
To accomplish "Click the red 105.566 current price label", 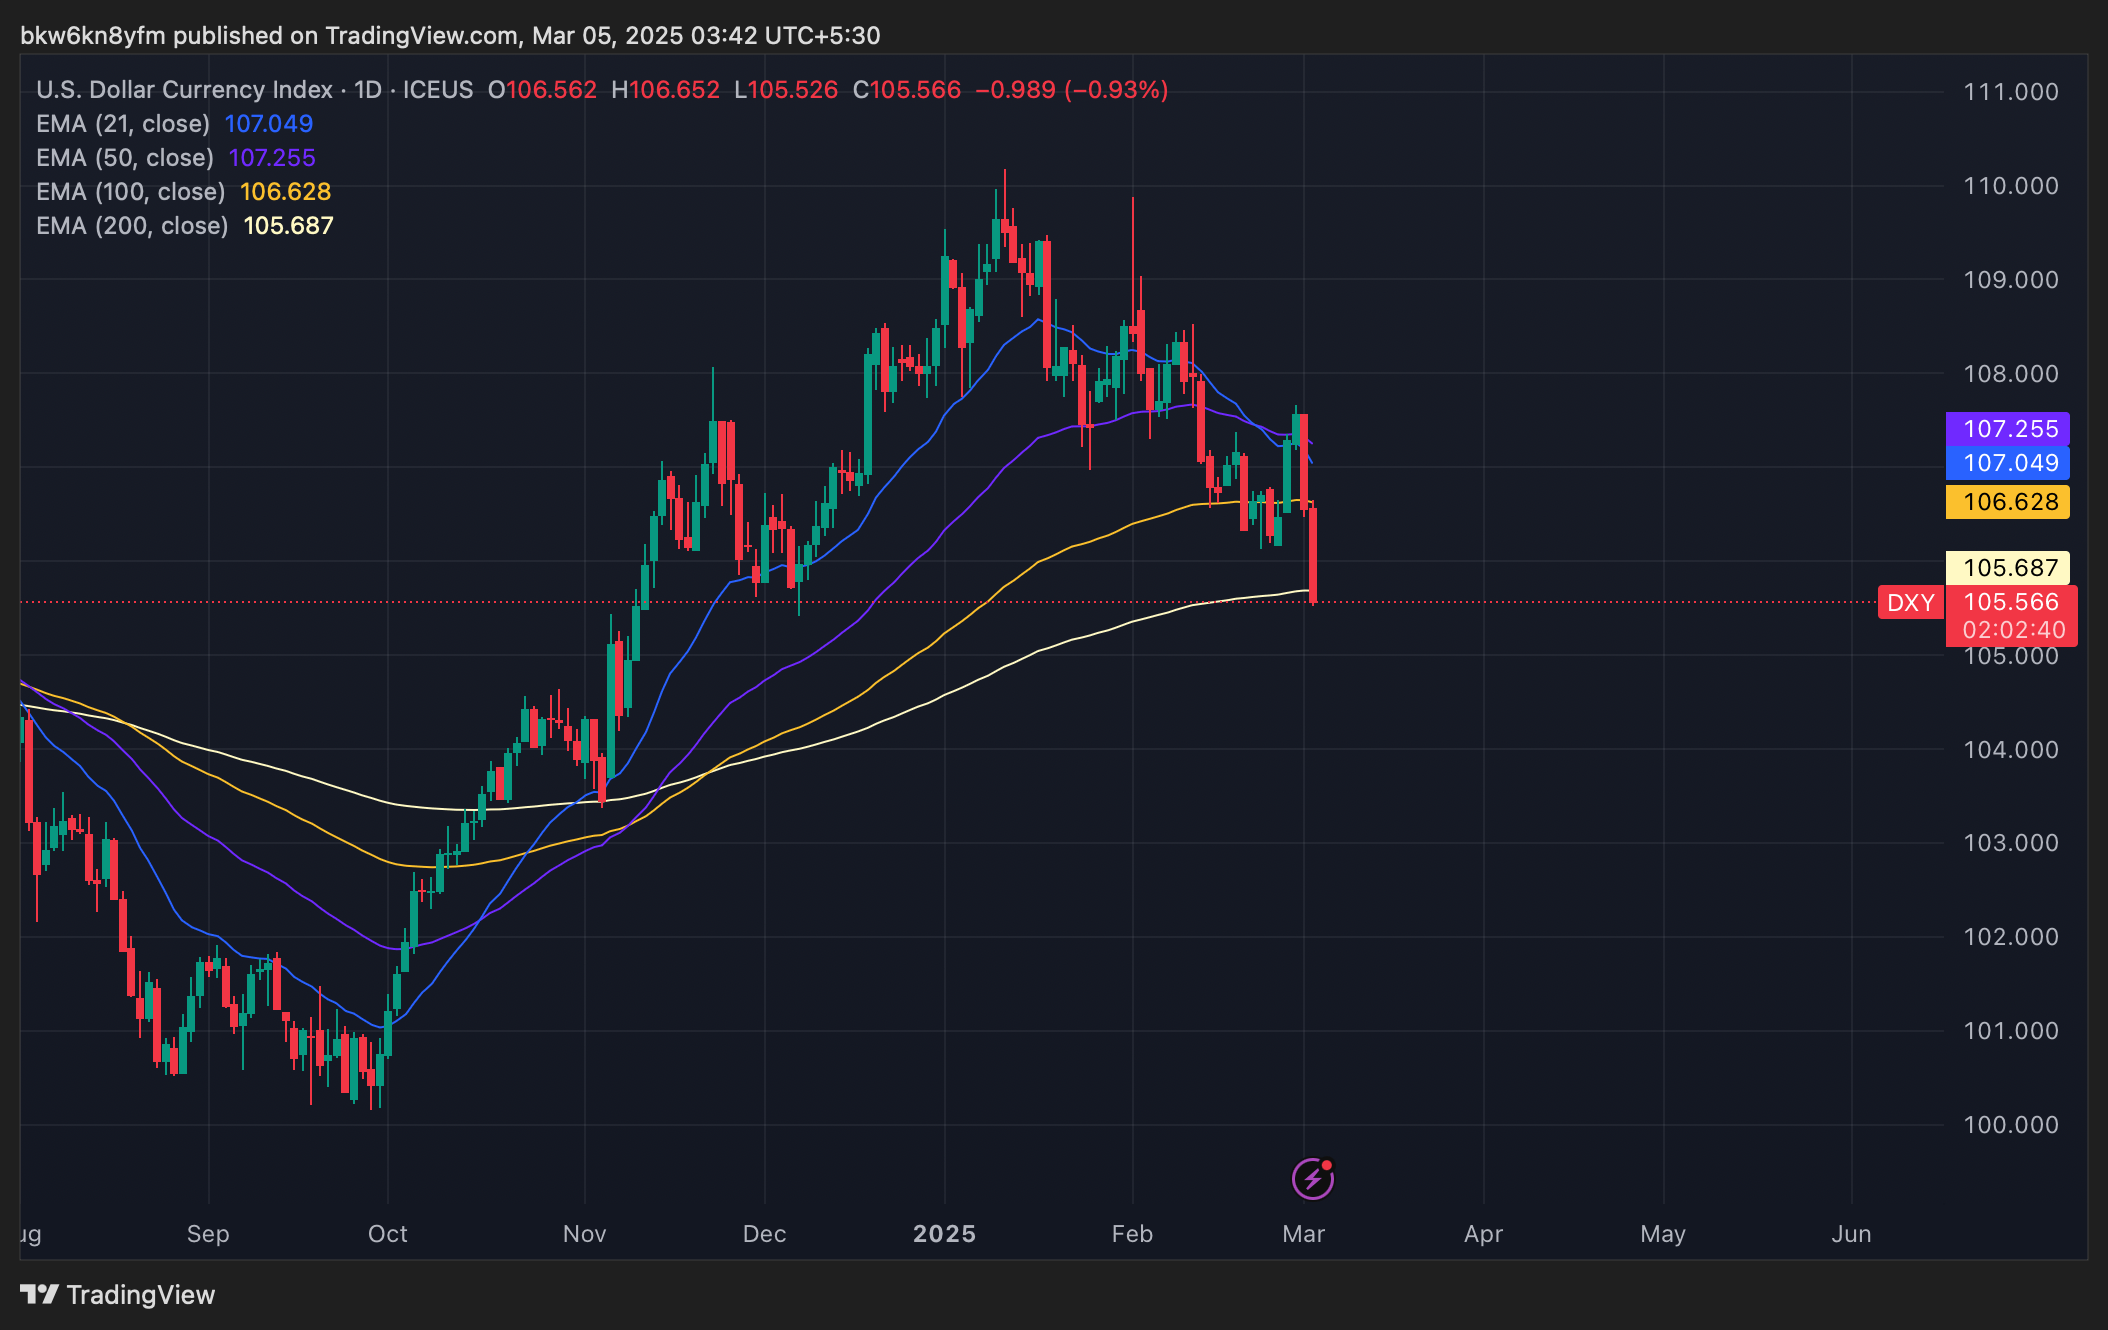I will click(2010, 602).
